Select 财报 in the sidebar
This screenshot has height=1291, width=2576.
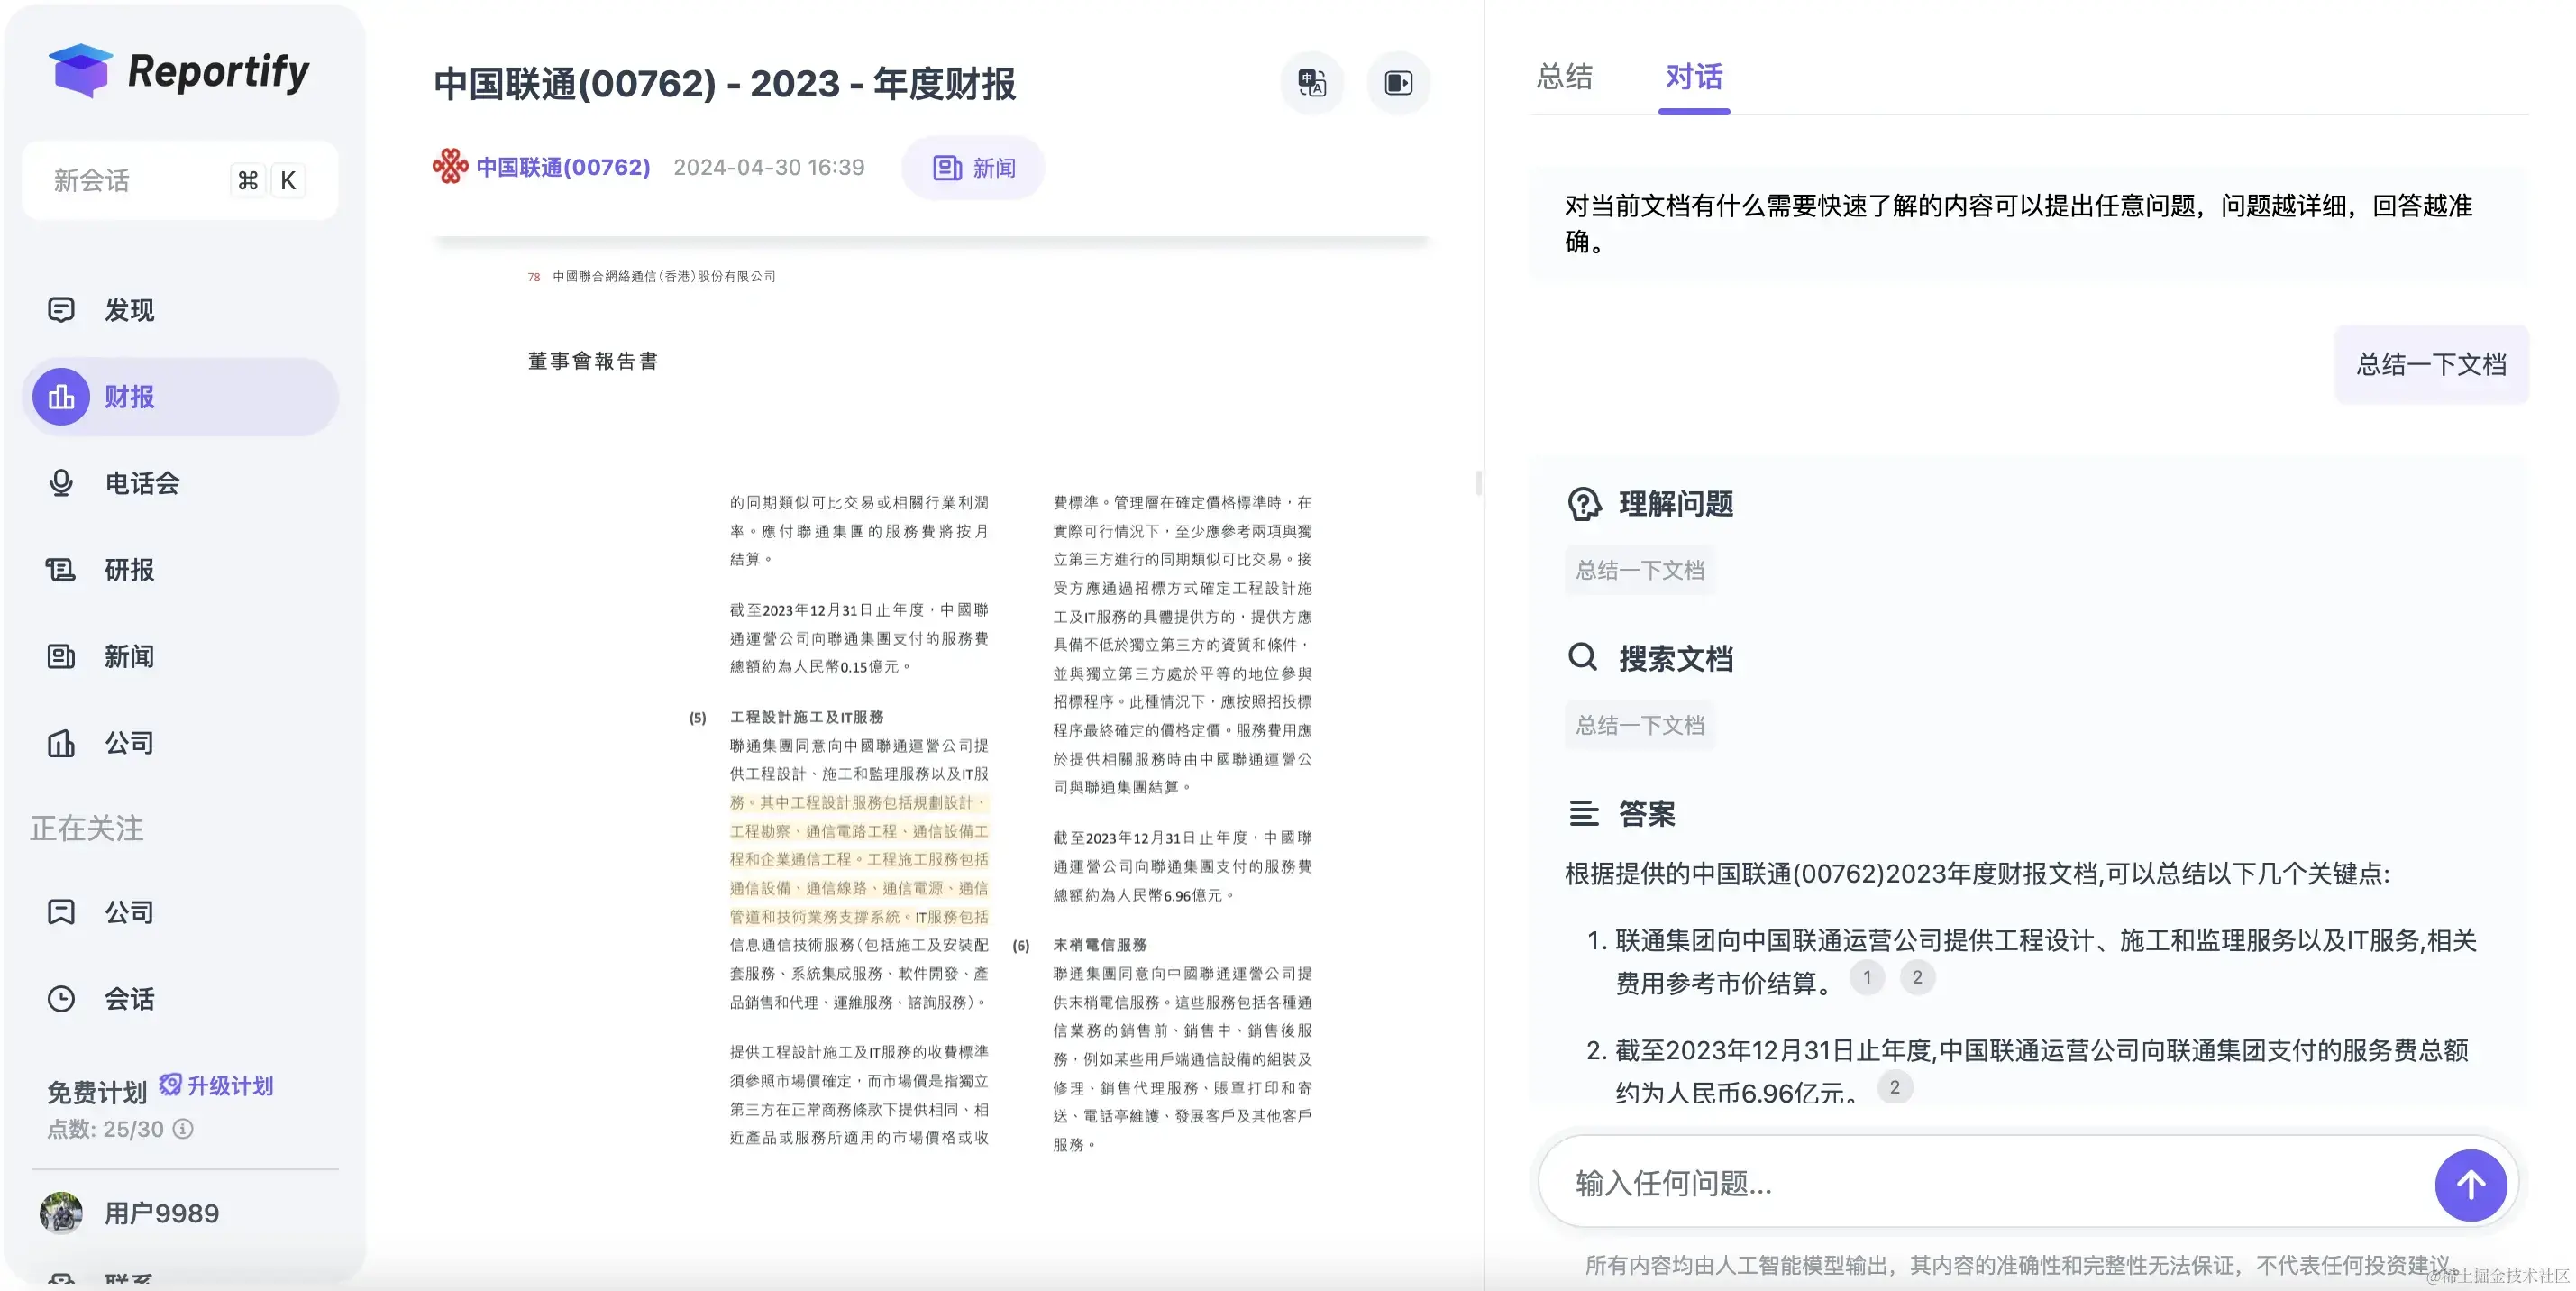(128, 397)
